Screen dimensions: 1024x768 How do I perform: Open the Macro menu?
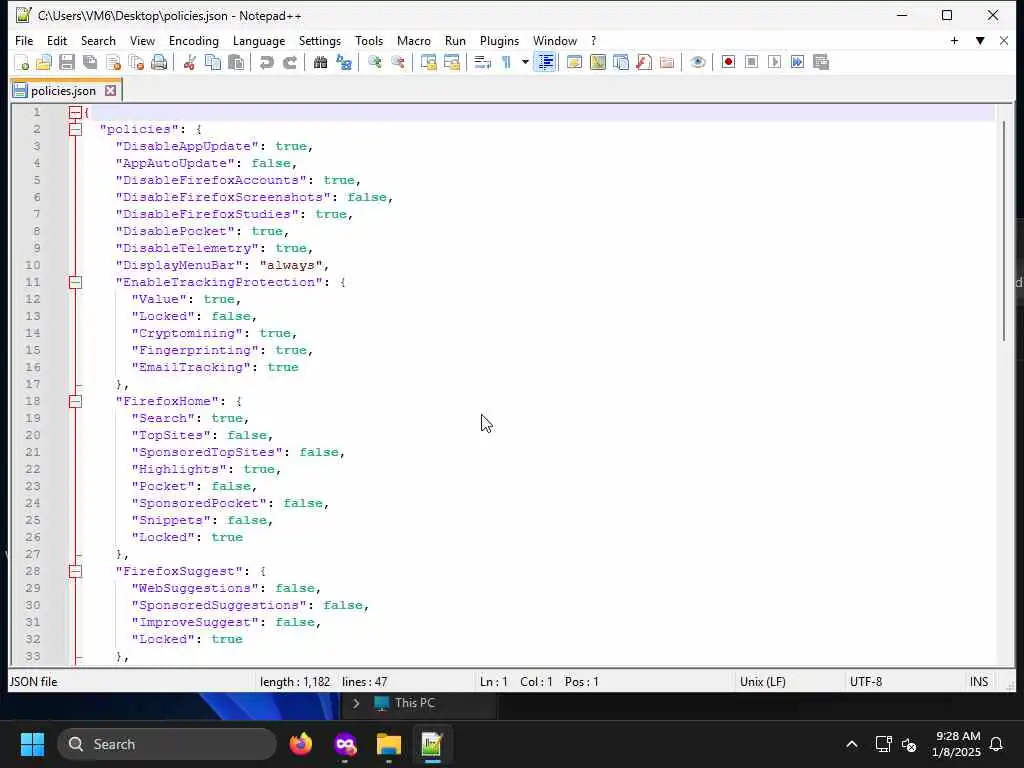click(414, 40)
